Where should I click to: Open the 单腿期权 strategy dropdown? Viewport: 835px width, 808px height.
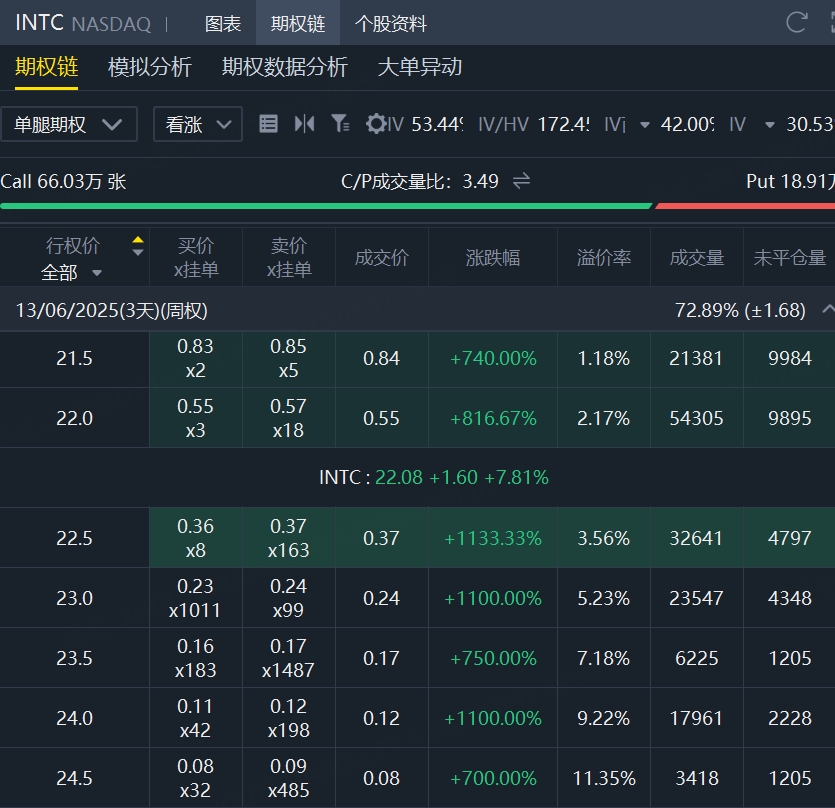click(x=69, y=124)
